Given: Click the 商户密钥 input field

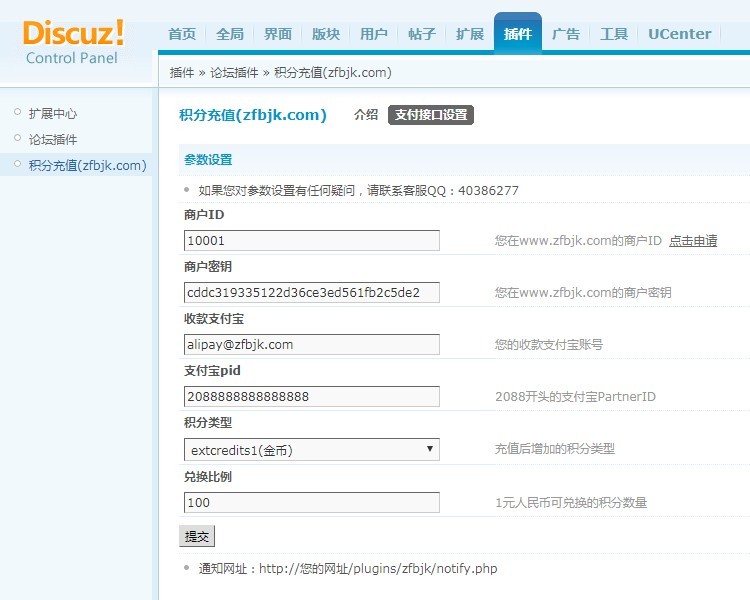Looking at the screenshot, I should click(x=312, y=292).
